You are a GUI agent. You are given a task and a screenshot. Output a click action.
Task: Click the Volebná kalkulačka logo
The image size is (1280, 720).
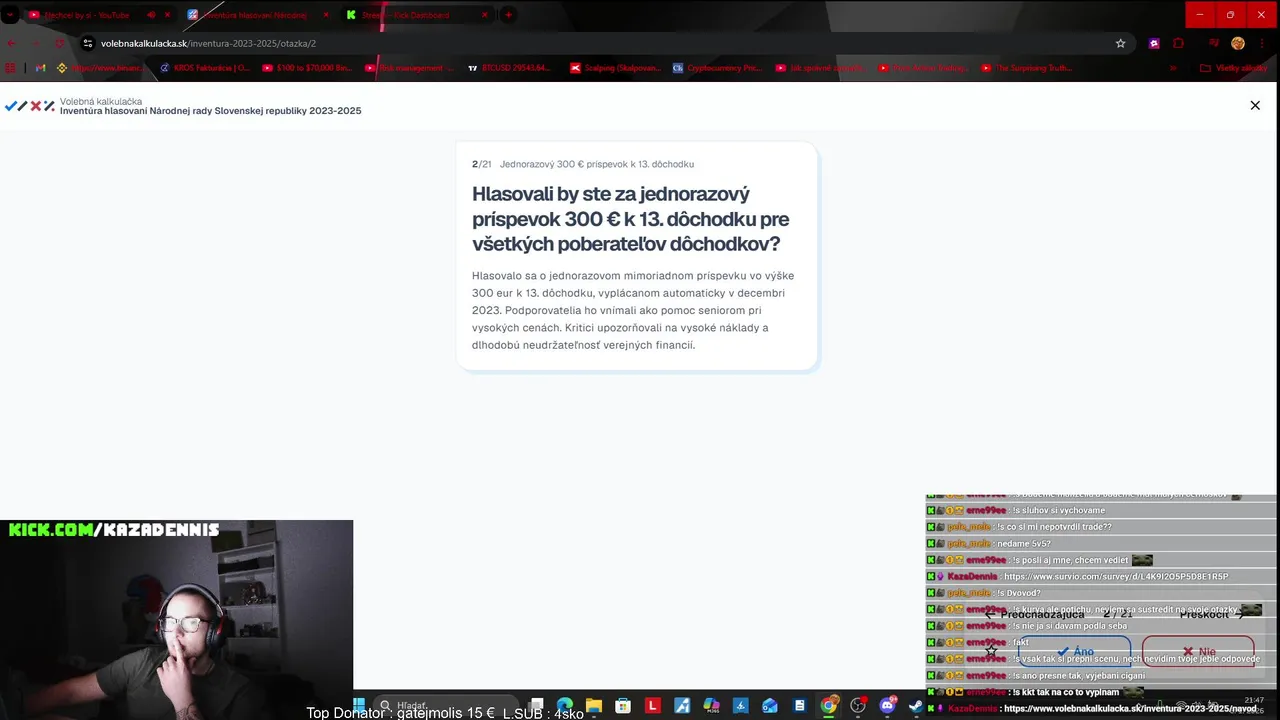coord(29,105)
